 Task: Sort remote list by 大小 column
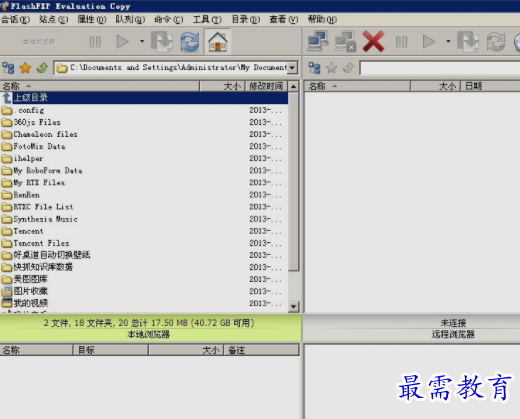[435, 86]
